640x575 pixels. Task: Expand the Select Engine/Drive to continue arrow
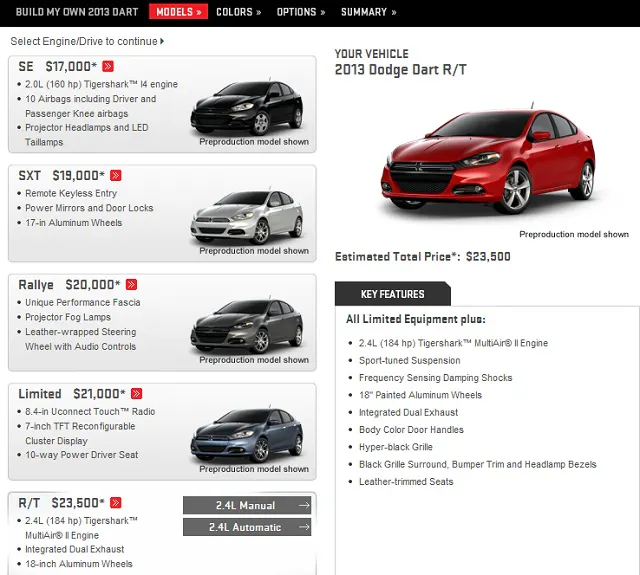(162, 42)
